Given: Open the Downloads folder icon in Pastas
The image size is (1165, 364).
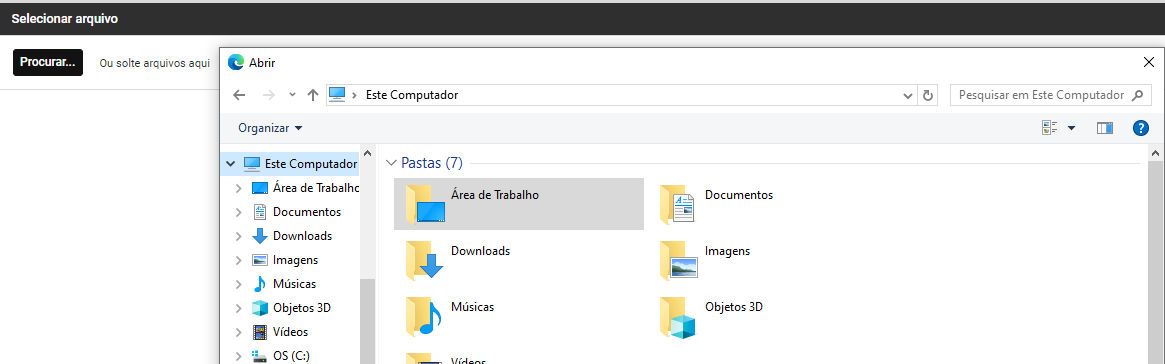Looking at the screenshot, I should [424, 260].
